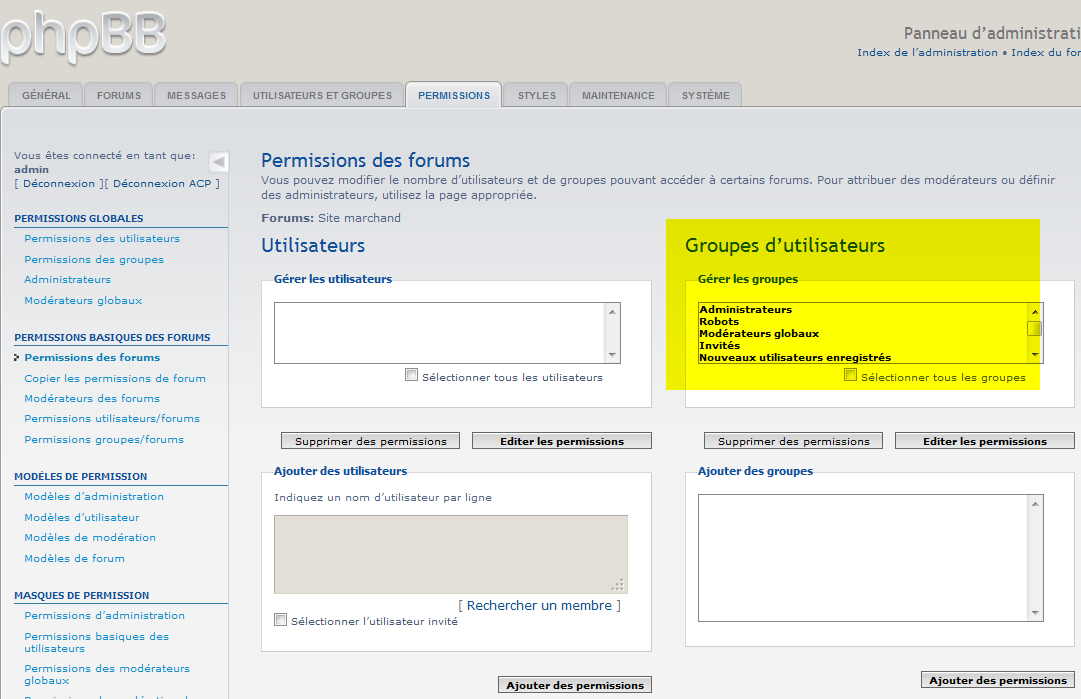Open Permissions utilisateurs/forums link
The height and width of the screenshot is (699, 1081).
pyautogui.click(x=112, y=418)
